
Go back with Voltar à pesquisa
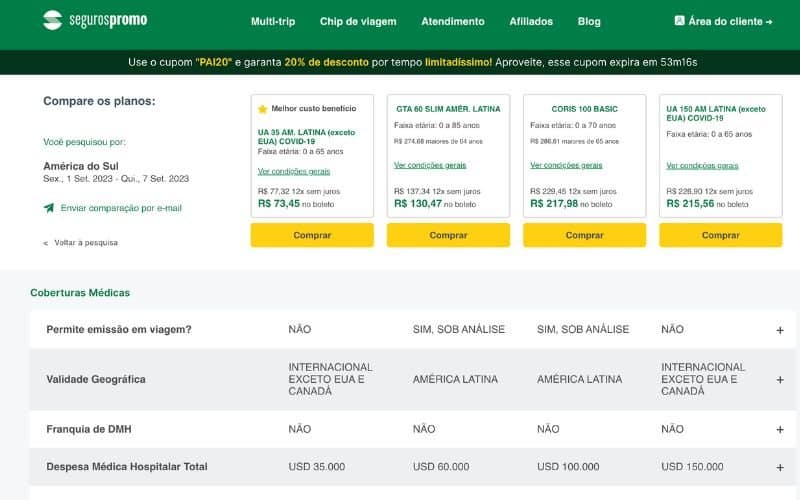tap(86, 243)
